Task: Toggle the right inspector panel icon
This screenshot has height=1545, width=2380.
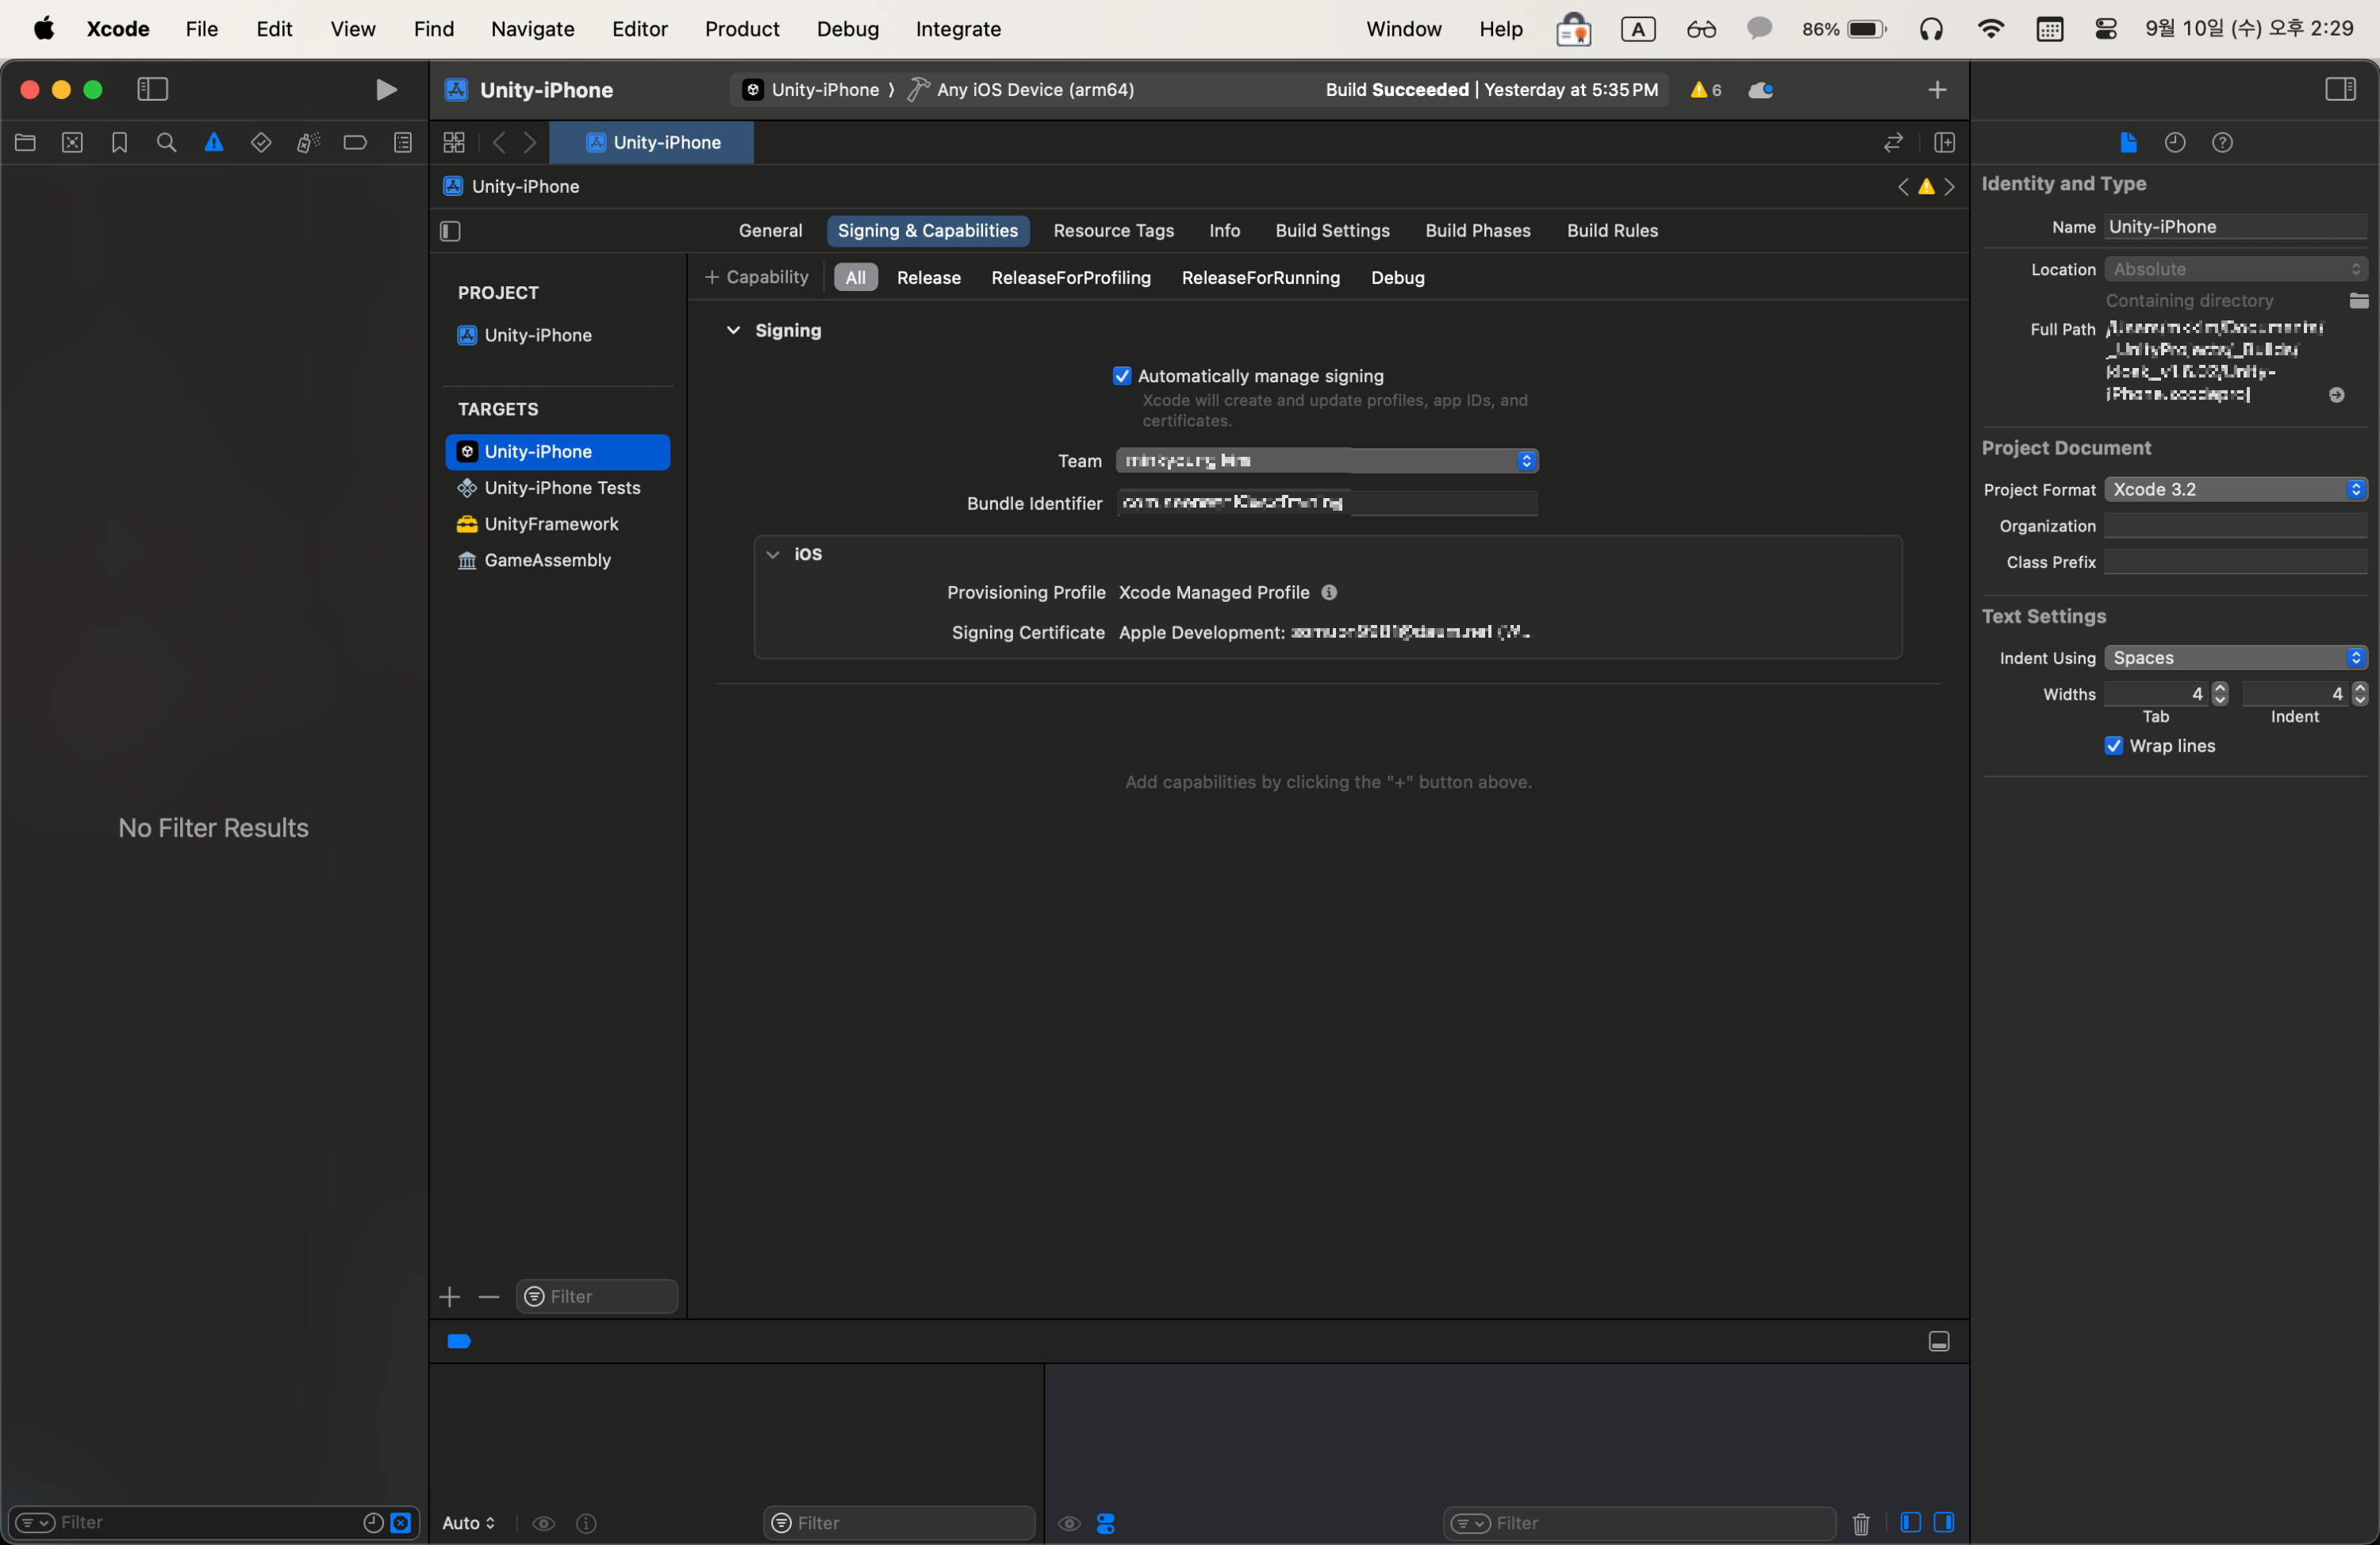Action: point(2340,90)
